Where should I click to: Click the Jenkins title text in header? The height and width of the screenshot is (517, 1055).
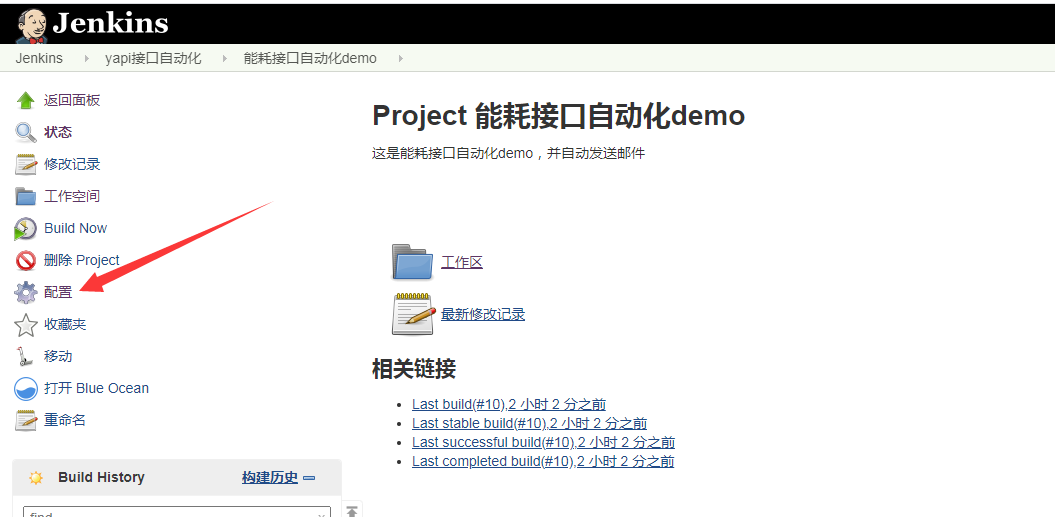[110, 24]
